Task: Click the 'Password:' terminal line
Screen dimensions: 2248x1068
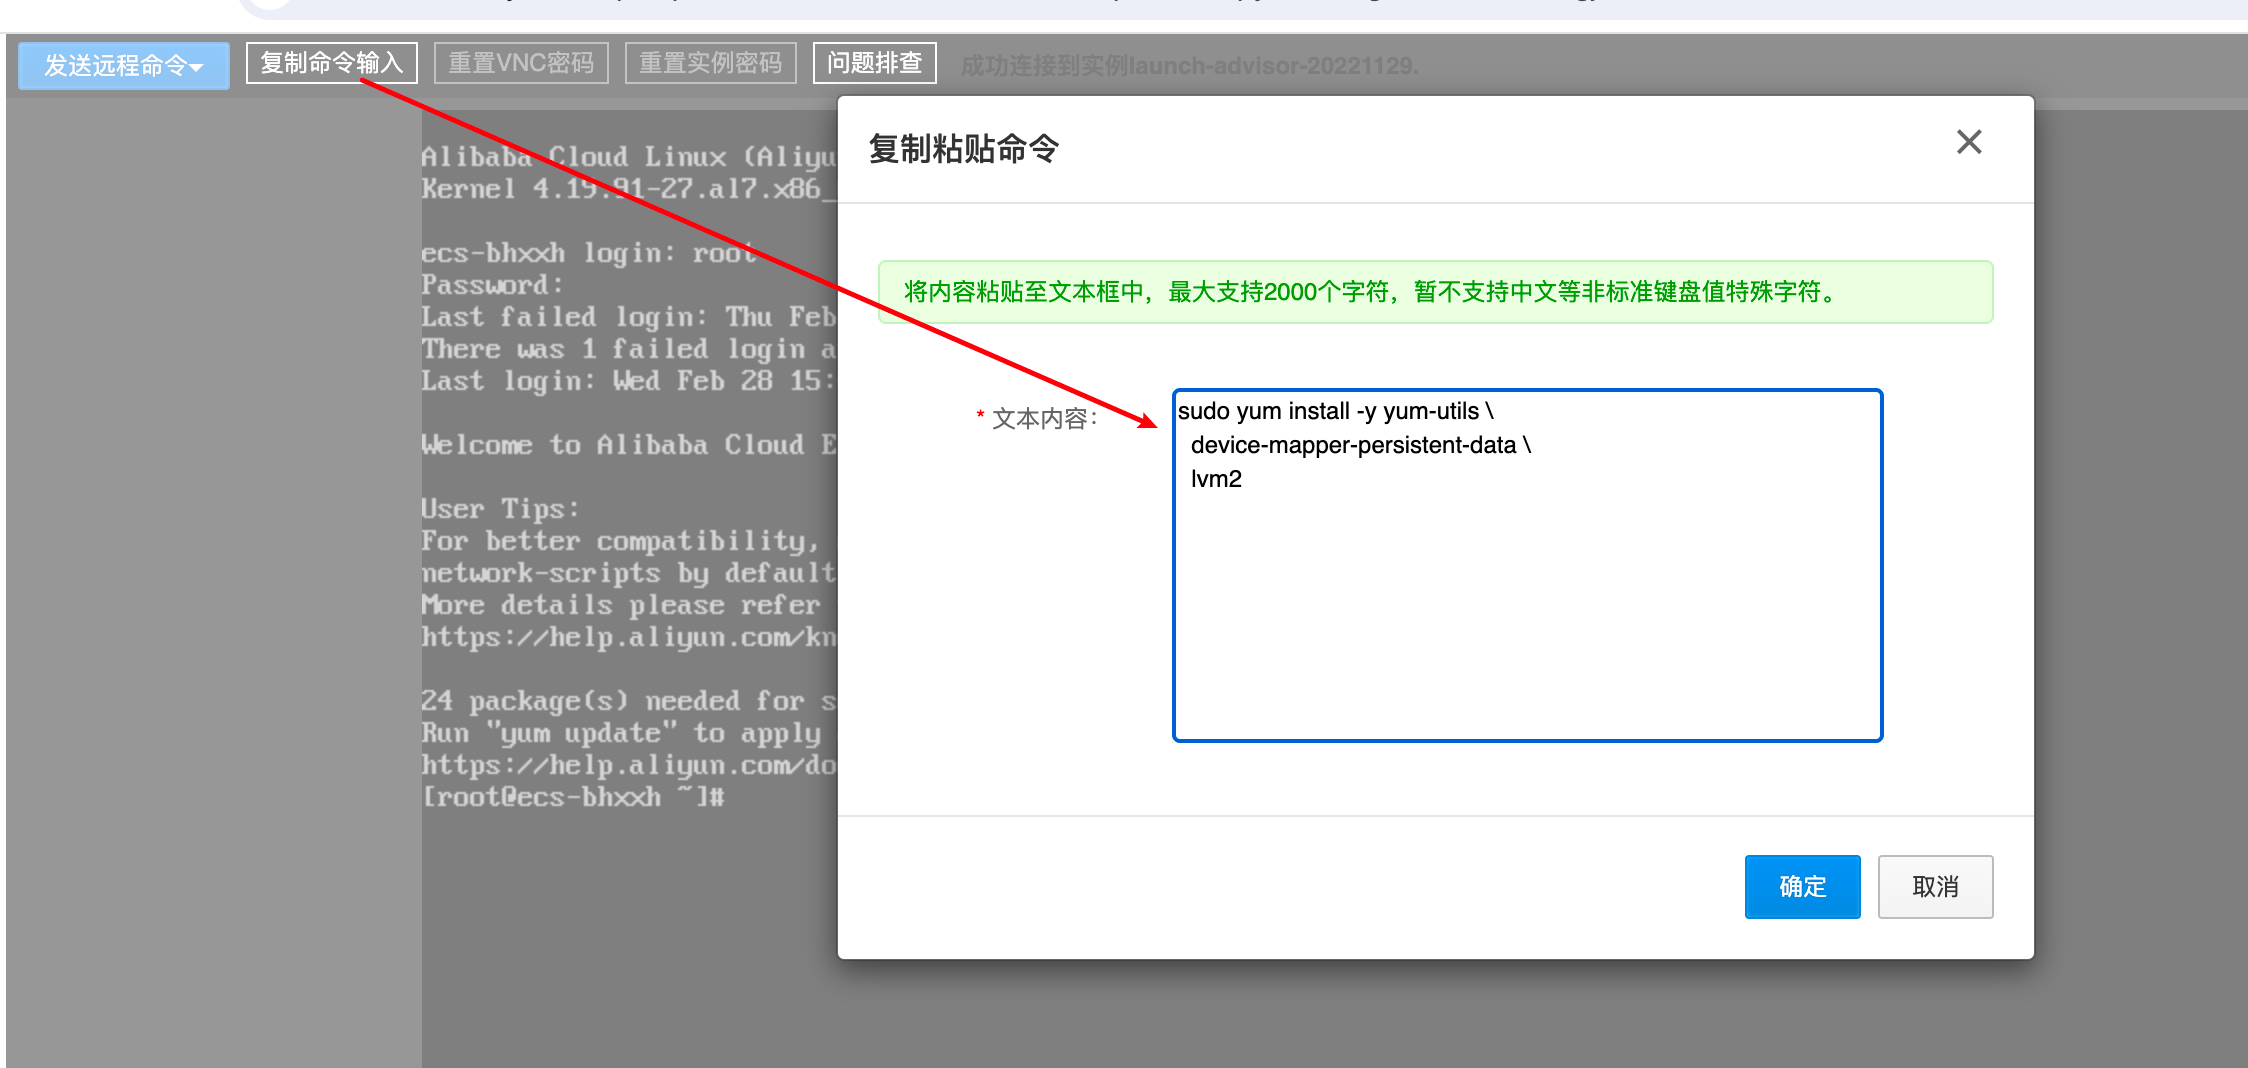Action: tap(492, 285)
